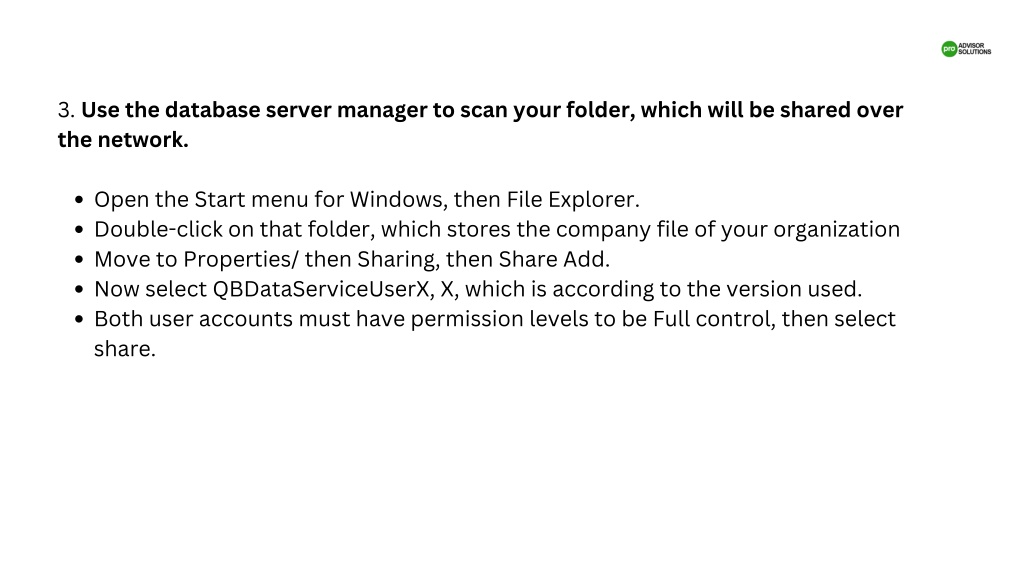Click the bold 'database server manager' heading

pos(295,110)
